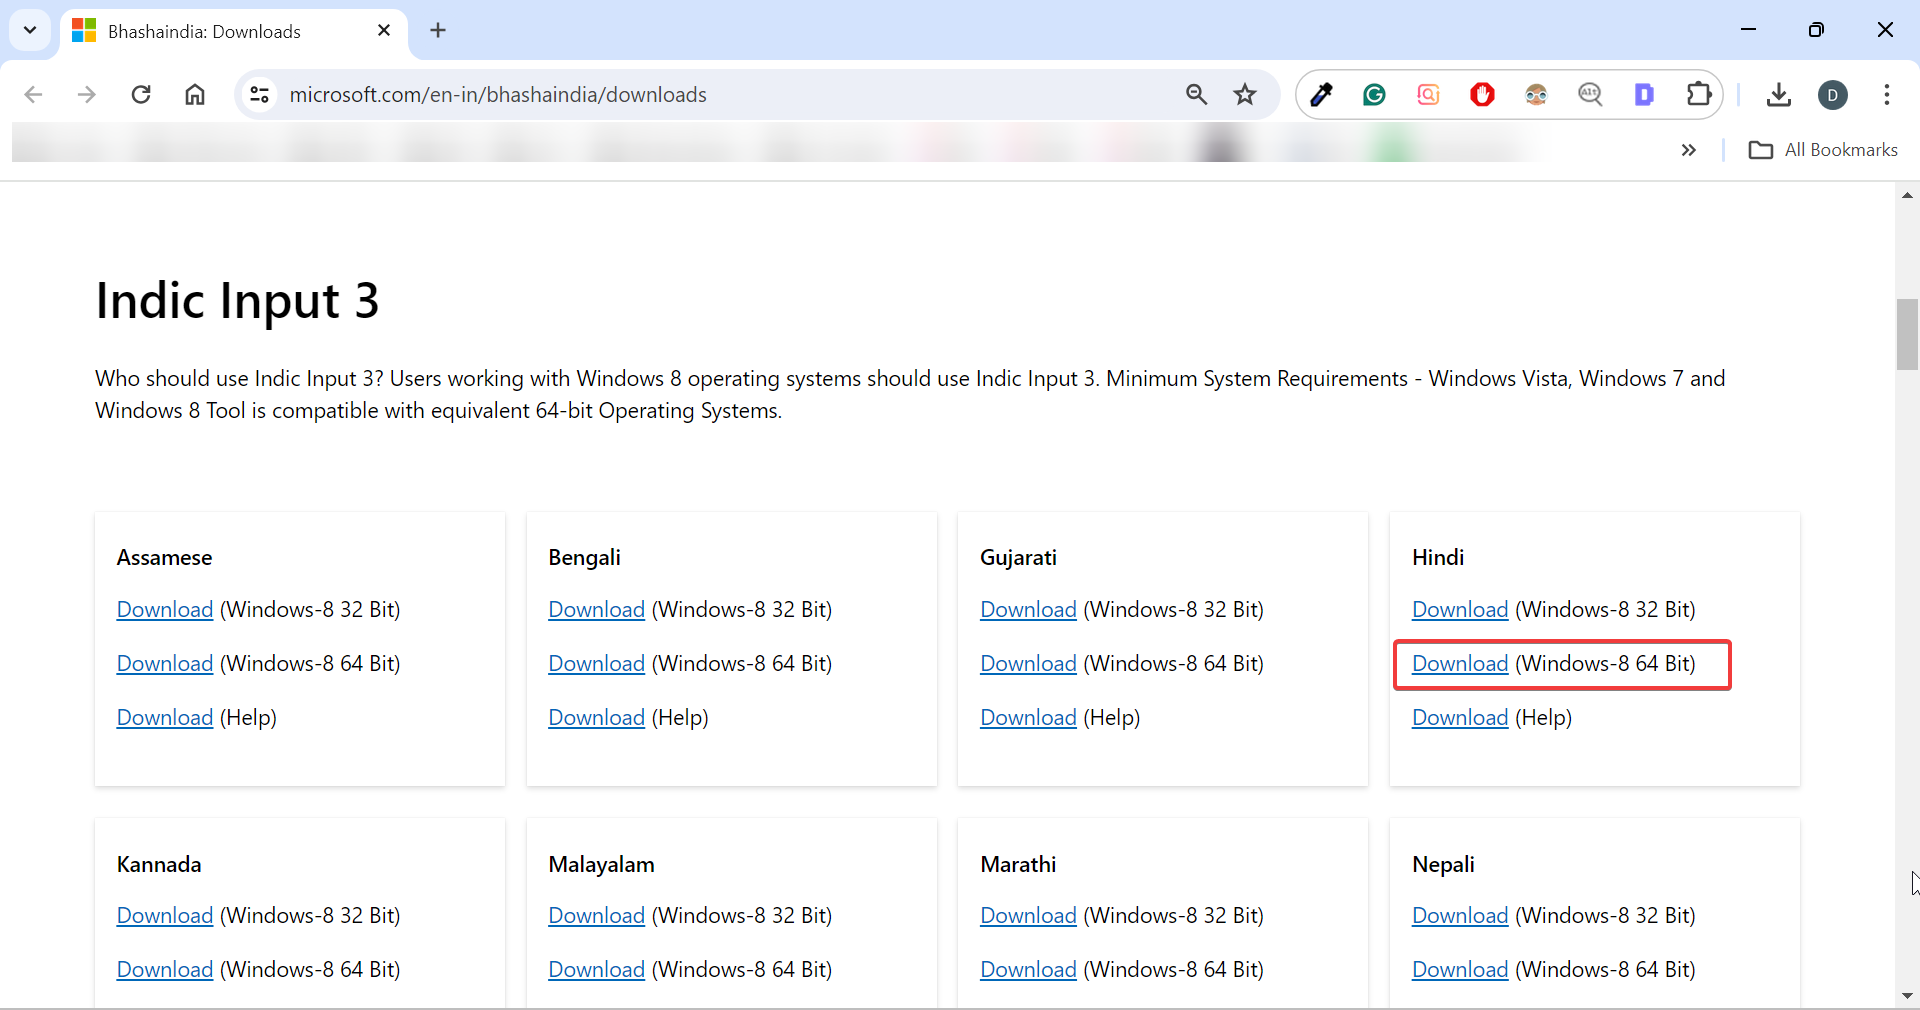Viewport: 1920px width, 1010px height.
Task: Download Gujarati Windows-8 64 Bit
Action: (1029, 664)
